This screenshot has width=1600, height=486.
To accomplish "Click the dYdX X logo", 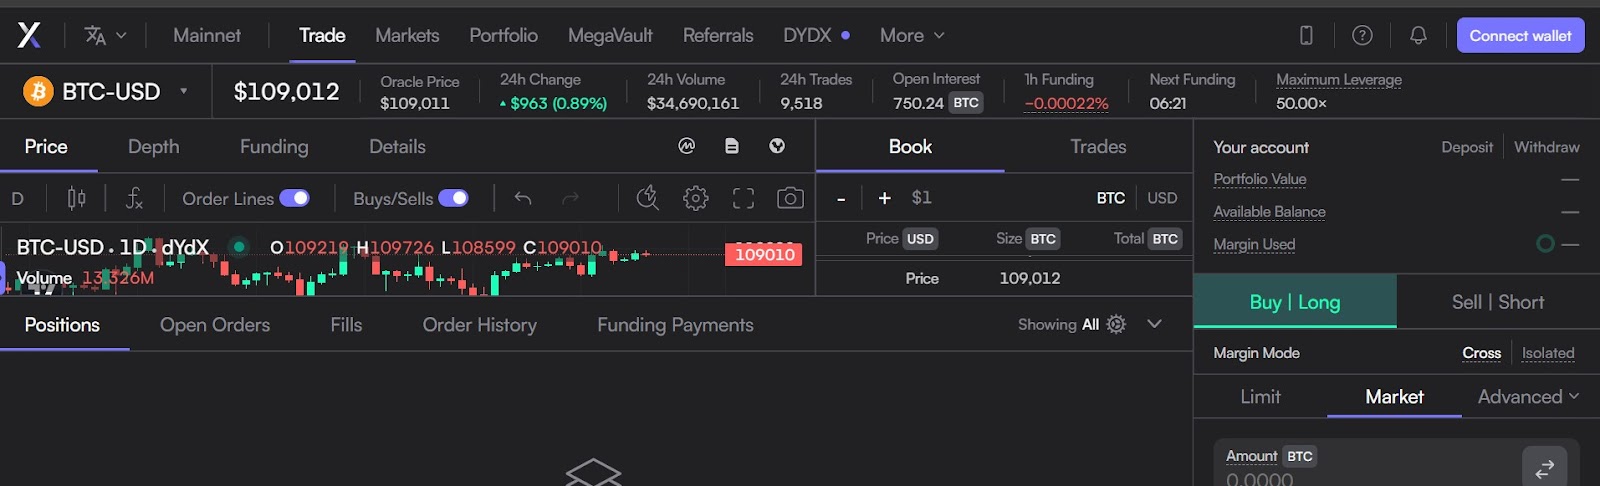I will point(29,35).
